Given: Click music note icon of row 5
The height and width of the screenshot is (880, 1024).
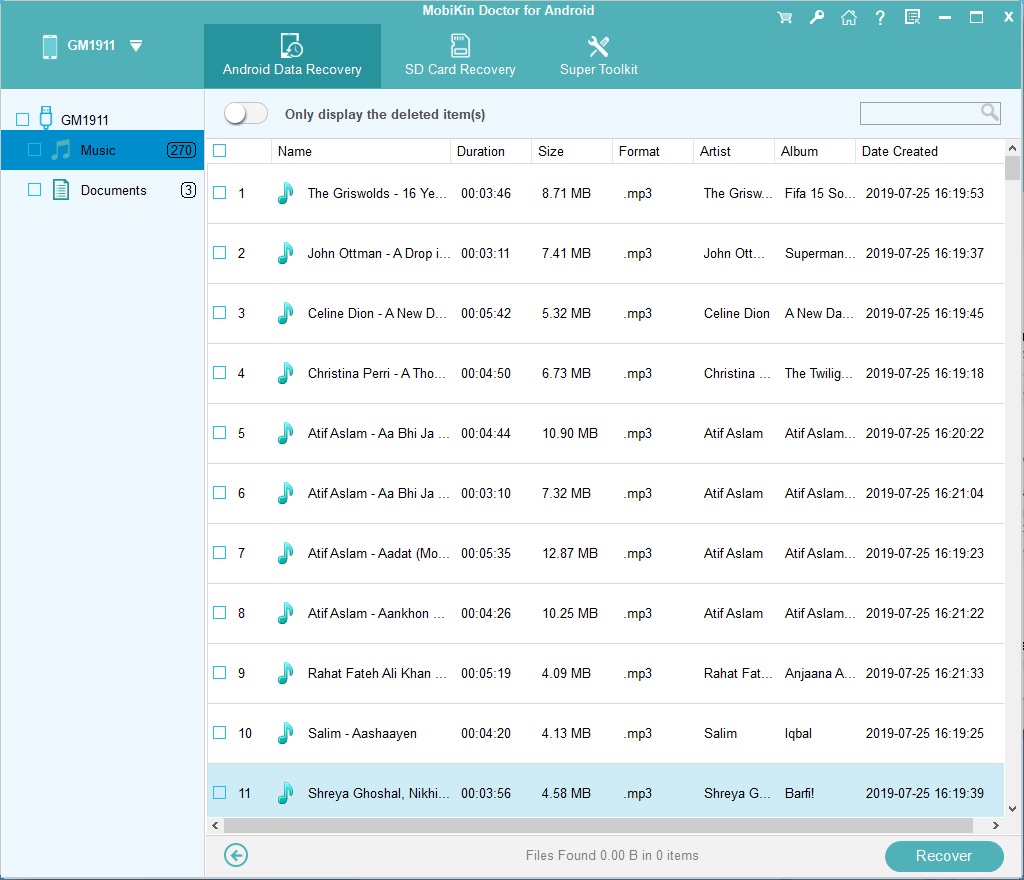Looking at the screenshot, I should click(x=285, y=433).
